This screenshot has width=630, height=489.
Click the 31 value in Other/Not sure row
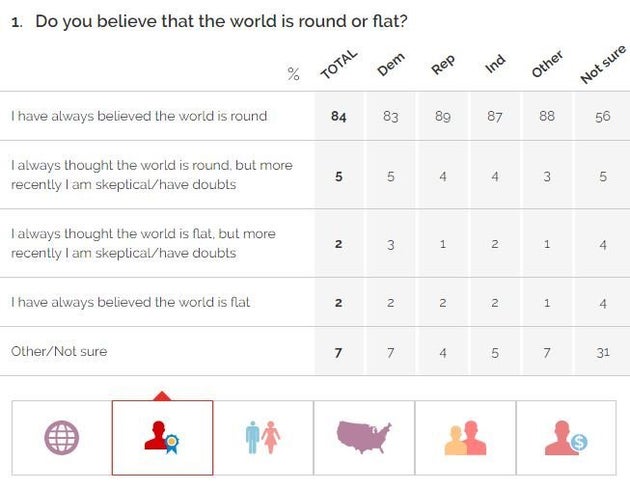(x=602, y=351)
